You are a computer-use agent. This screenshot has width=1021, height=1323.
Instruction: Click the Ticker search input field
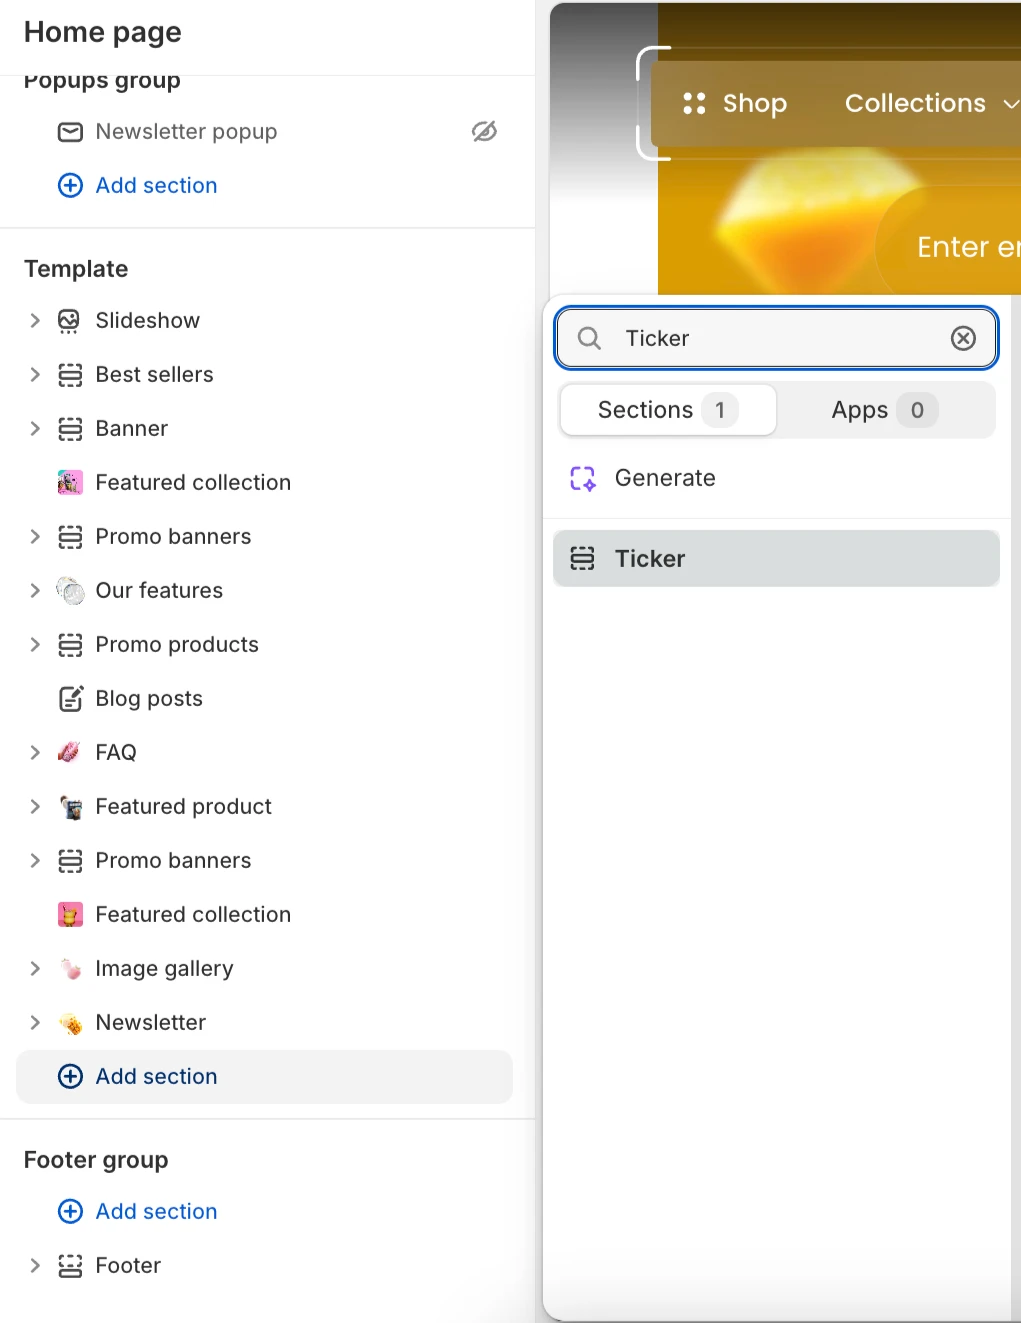776,338
